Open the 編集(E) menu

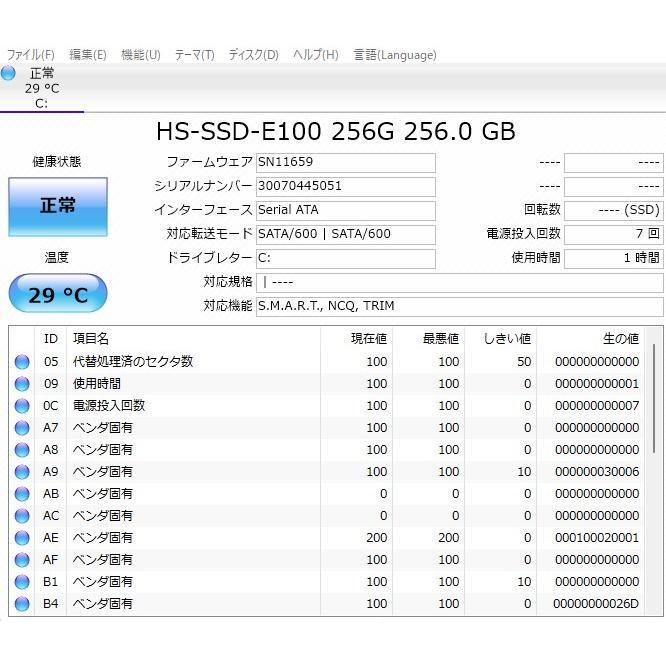click(87, 55)
